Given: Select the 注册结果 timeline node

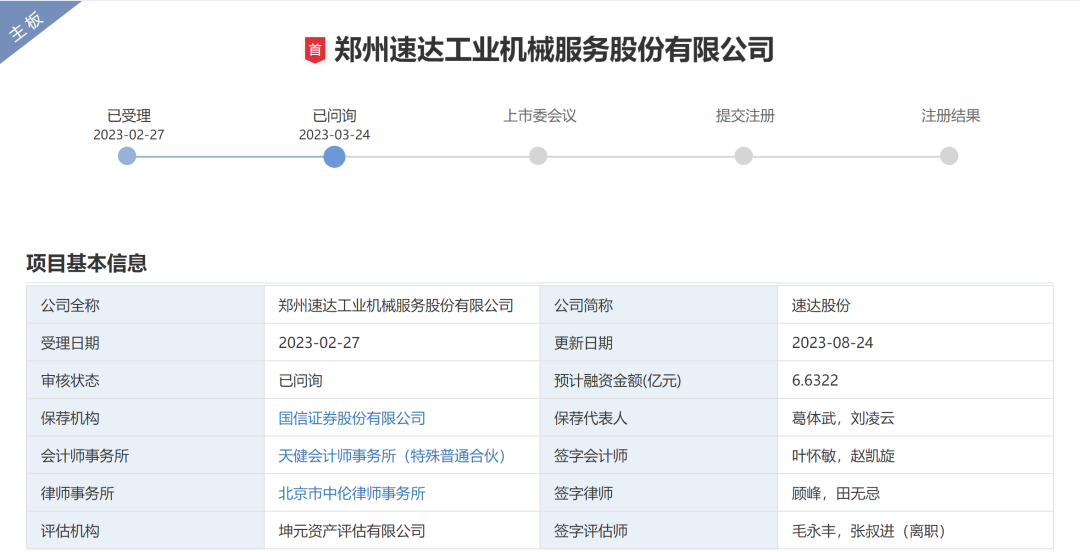Looking at the screenshot, I should (949, 156).
